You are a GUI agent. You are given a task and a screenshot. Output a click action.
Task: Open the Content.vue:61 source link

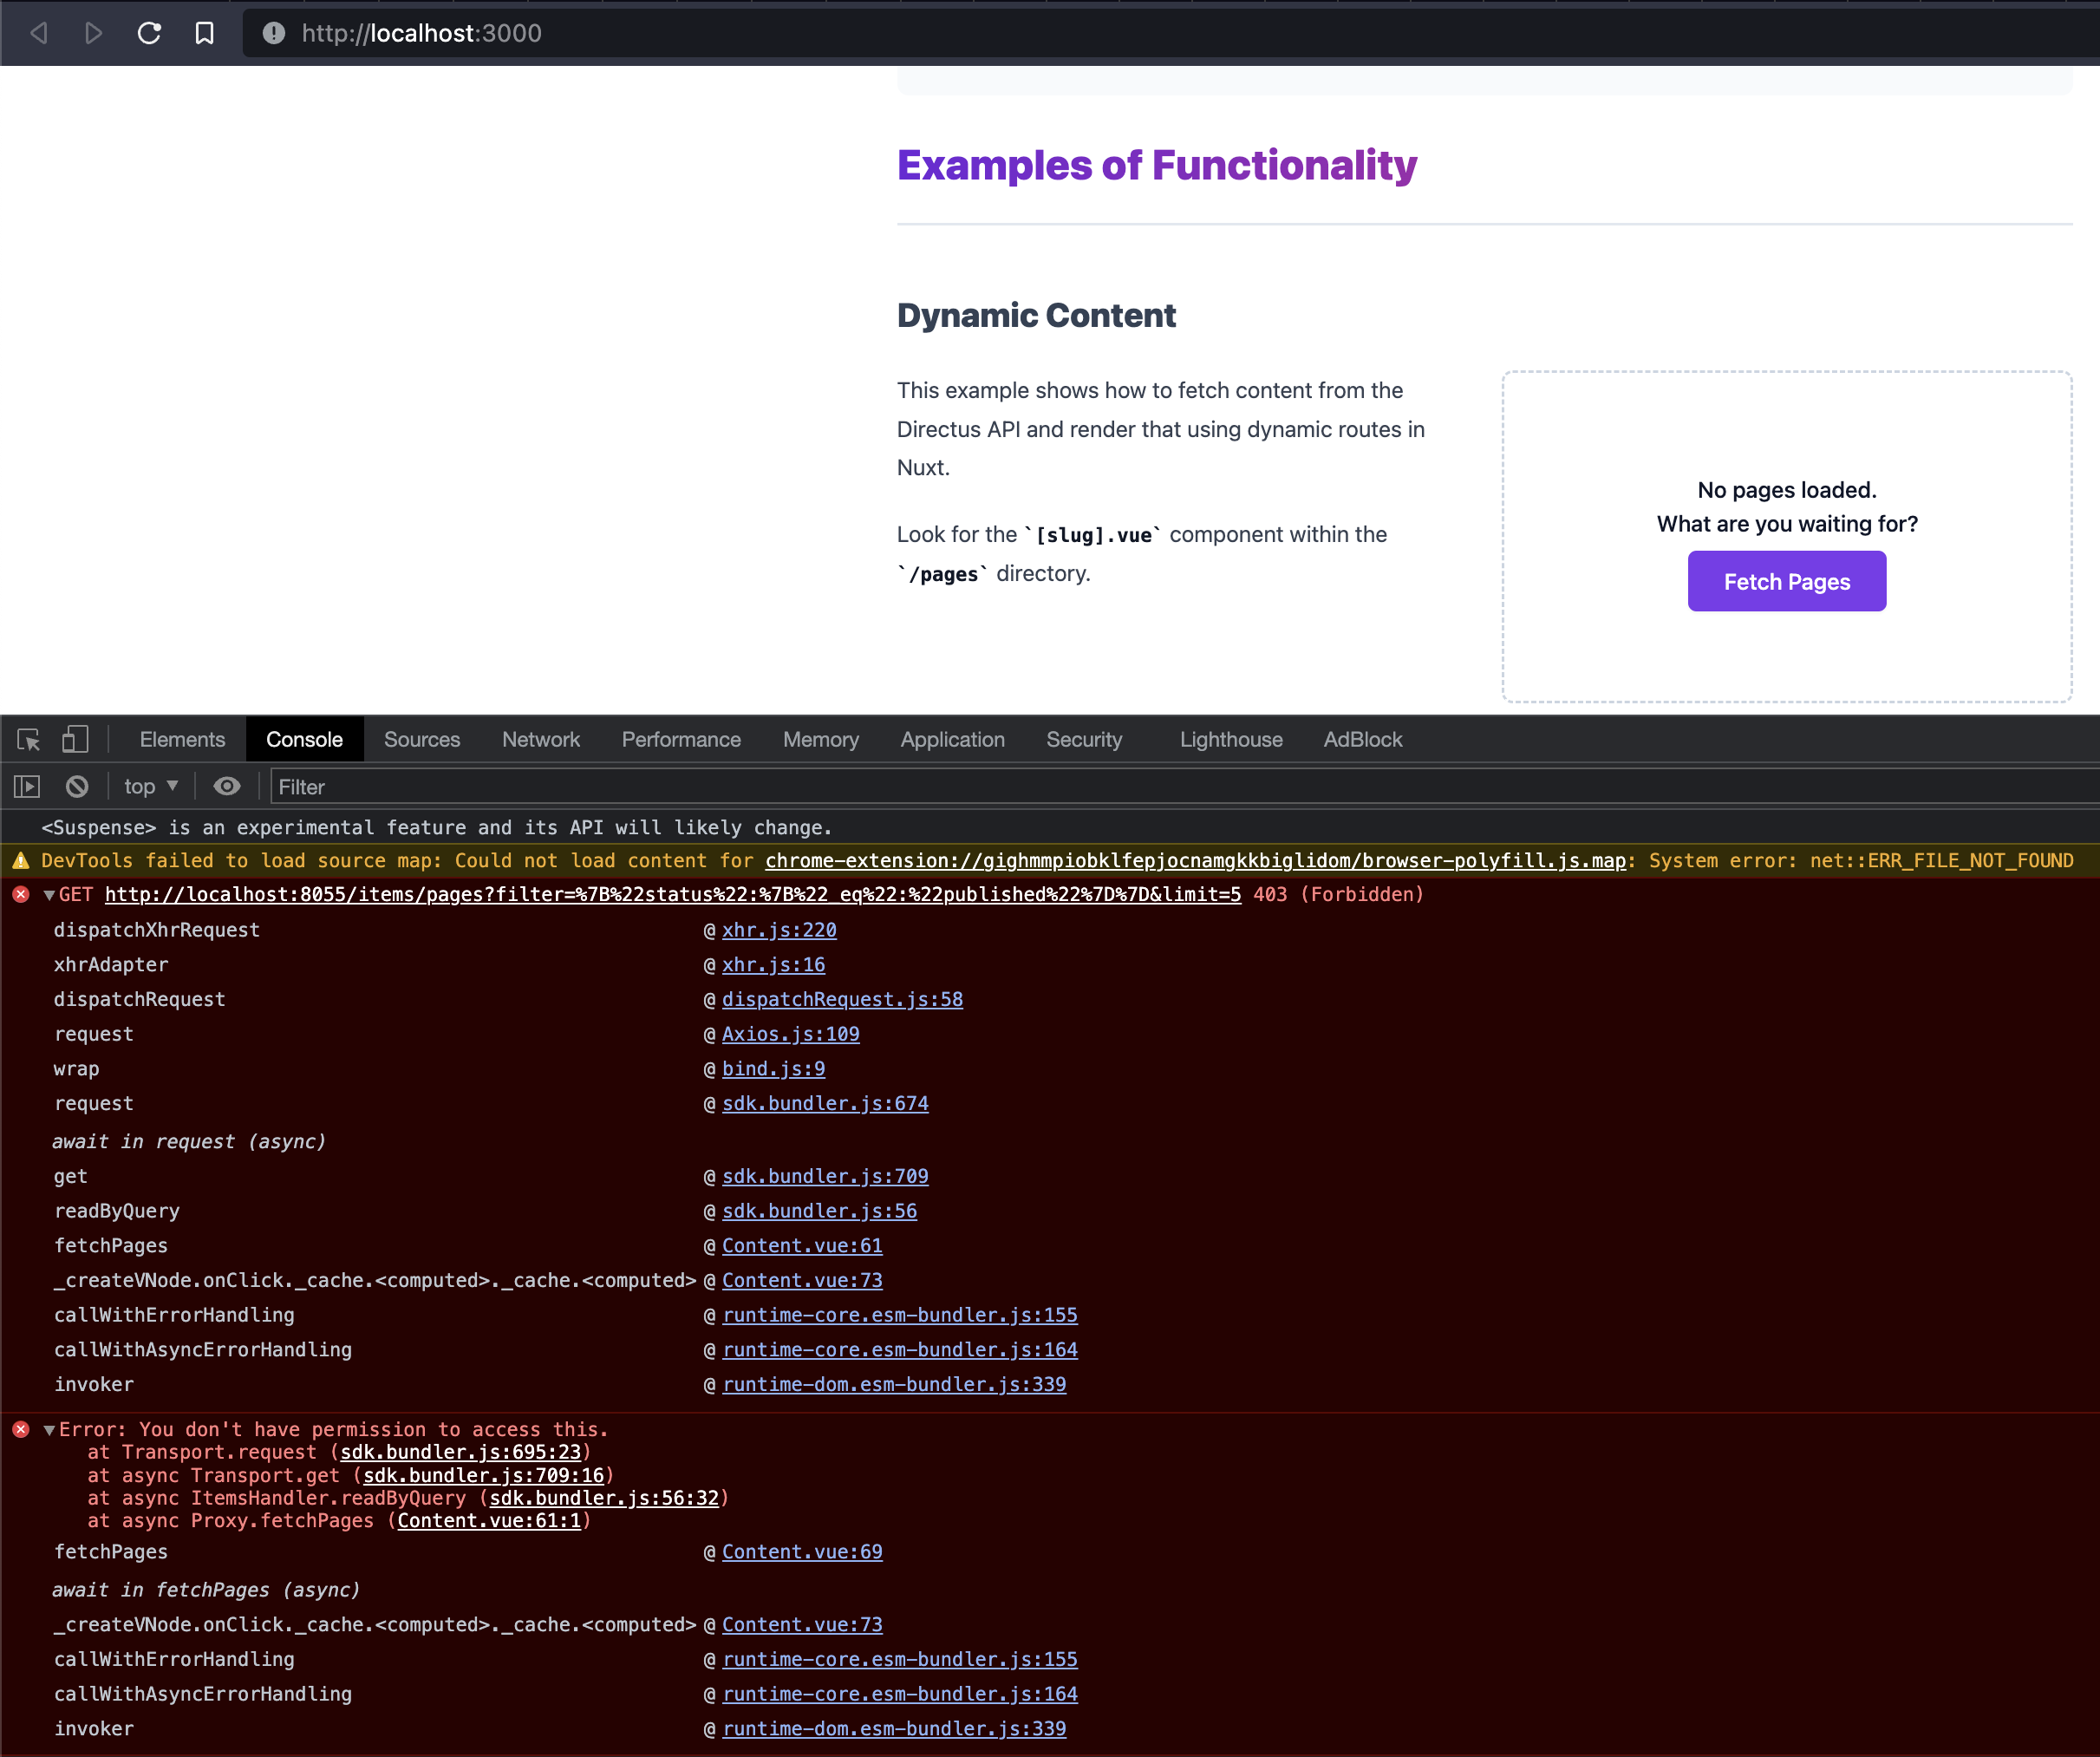pyautogui.click(x=801, y=1246)
